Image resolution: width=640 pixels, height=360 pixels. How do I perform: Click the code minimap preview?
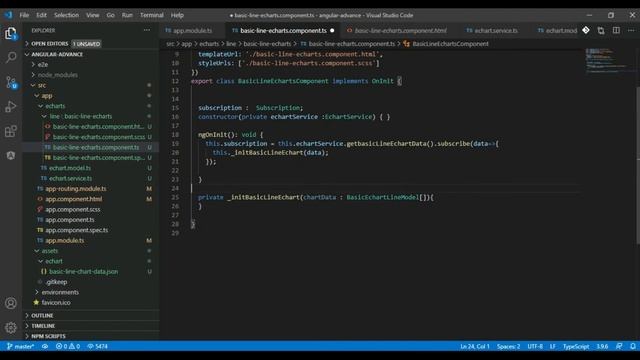point(606,60)
